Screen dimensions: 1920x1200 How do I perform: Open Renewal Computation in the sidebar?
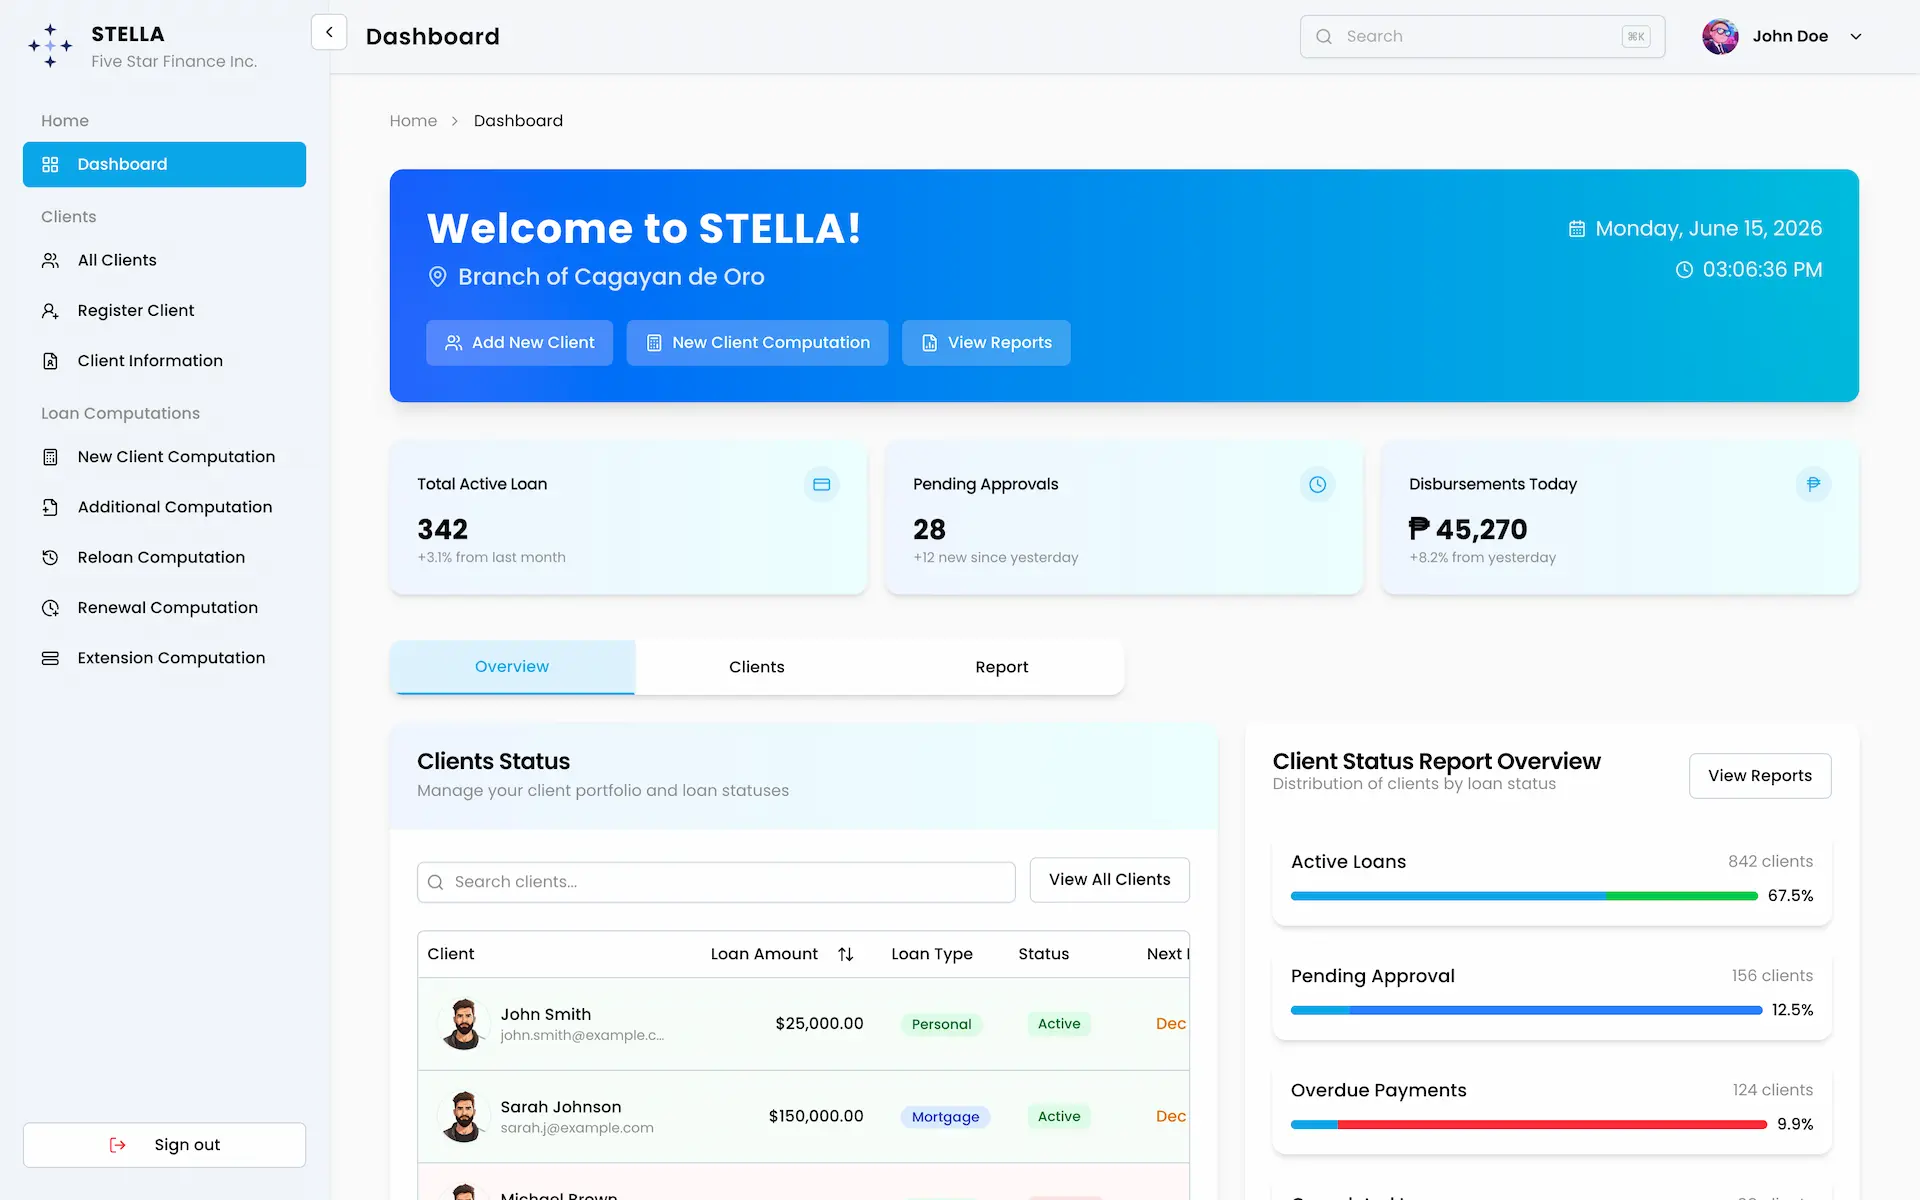164,608
